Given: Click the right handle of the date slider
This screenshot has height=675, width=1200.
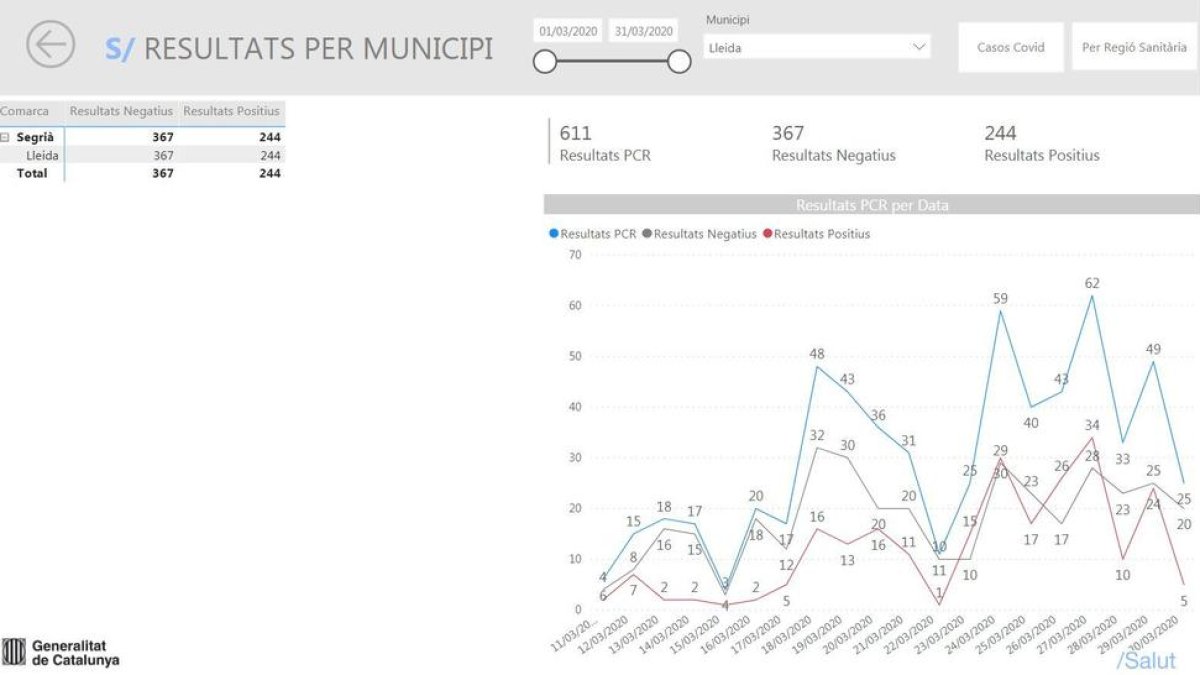Looking at the screenshot, I should 679,61.
